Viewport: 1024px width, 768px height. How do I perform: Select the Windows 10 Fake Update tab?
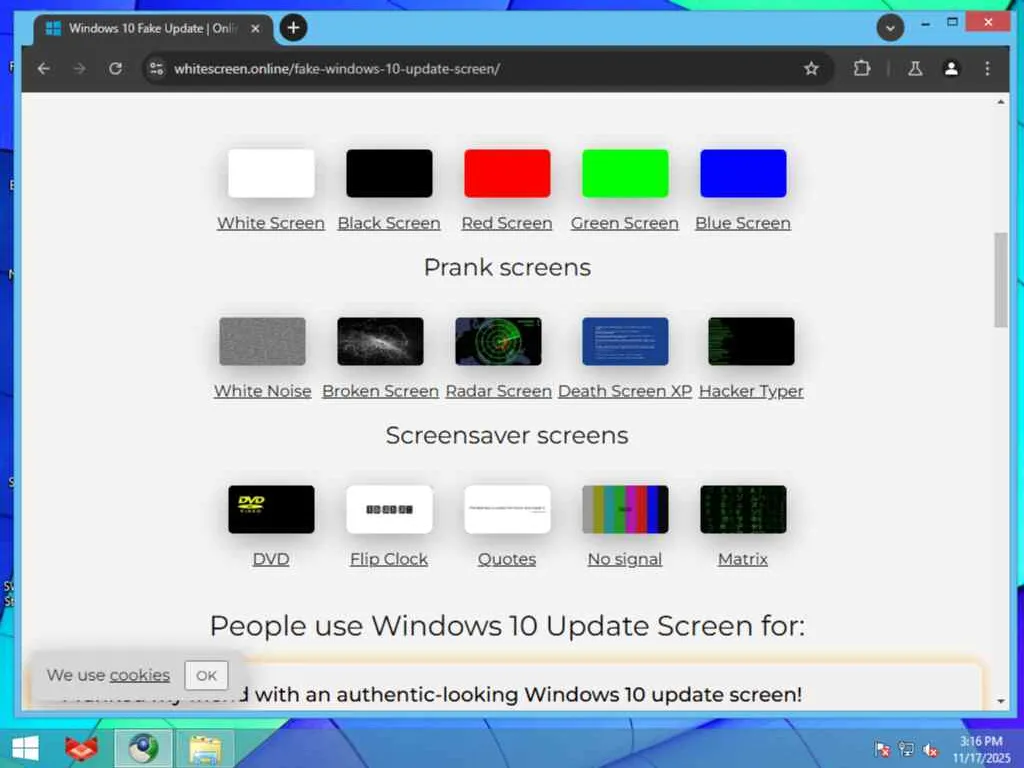[x=153, y=29]
